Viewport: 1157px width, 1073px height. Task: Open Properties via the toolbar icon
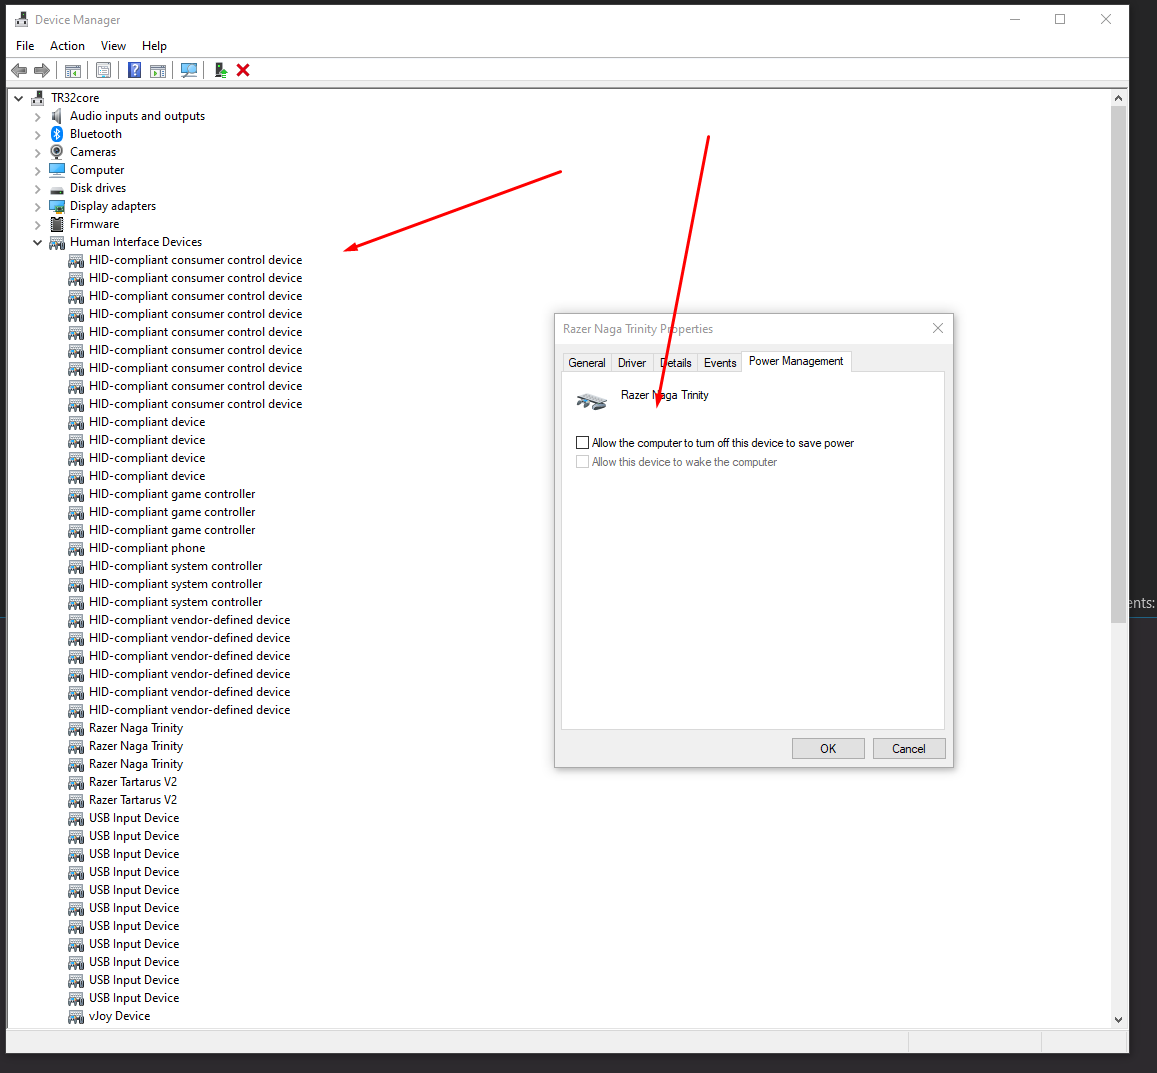pyautogui.click(x=103, y=70)
